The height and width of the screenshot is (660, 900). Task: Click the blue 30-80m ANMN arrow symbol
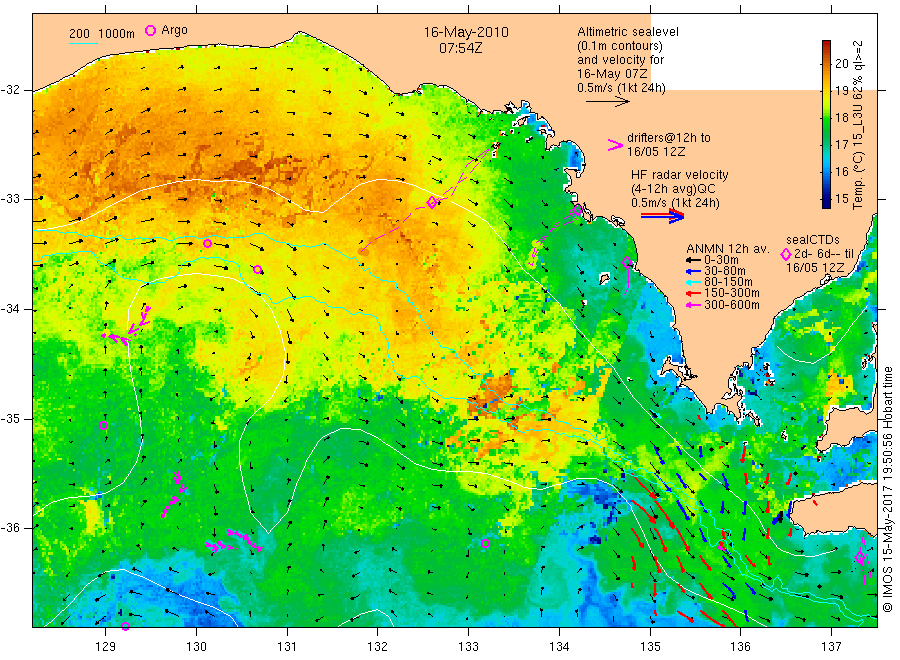pyautogui.click(x=693, y=271)
